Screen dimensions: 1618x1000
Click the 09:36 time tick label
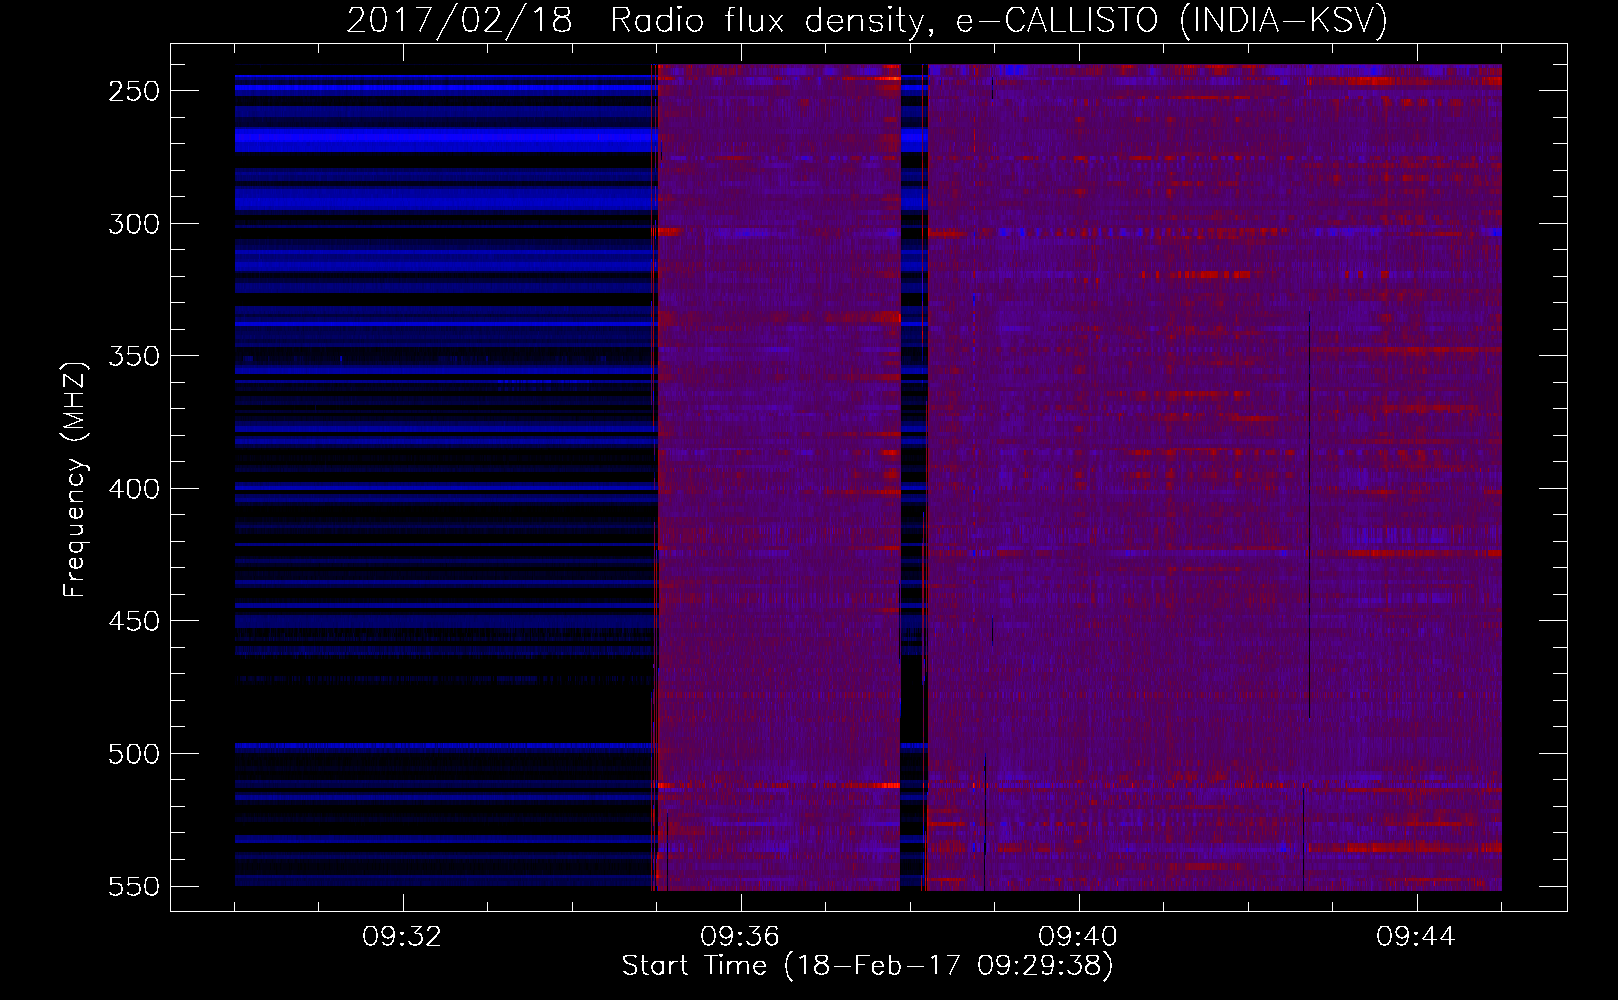[x=740, y=937]
